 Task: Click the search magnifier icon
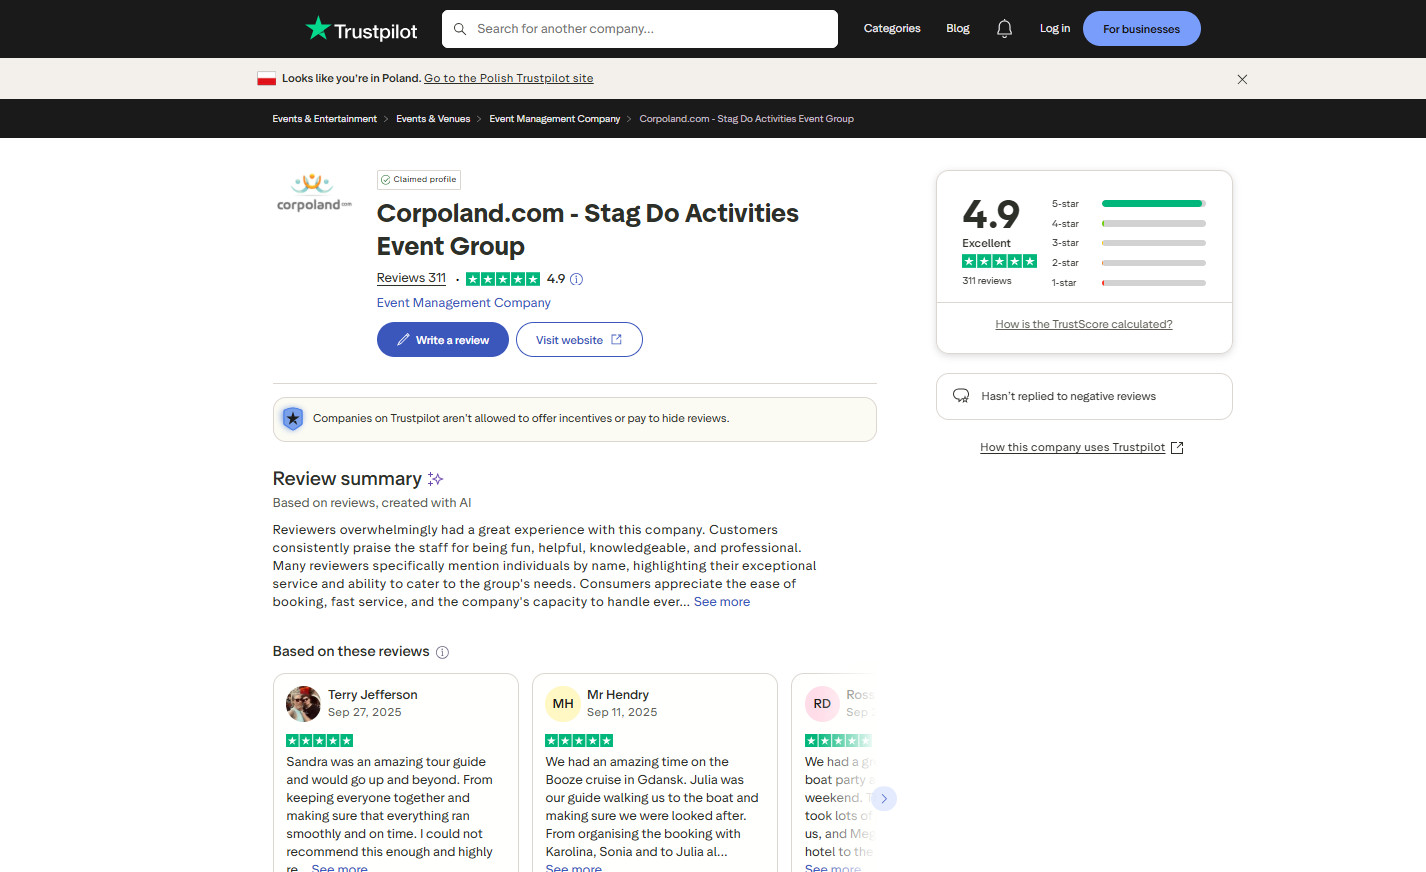click(x=460, y=29)
